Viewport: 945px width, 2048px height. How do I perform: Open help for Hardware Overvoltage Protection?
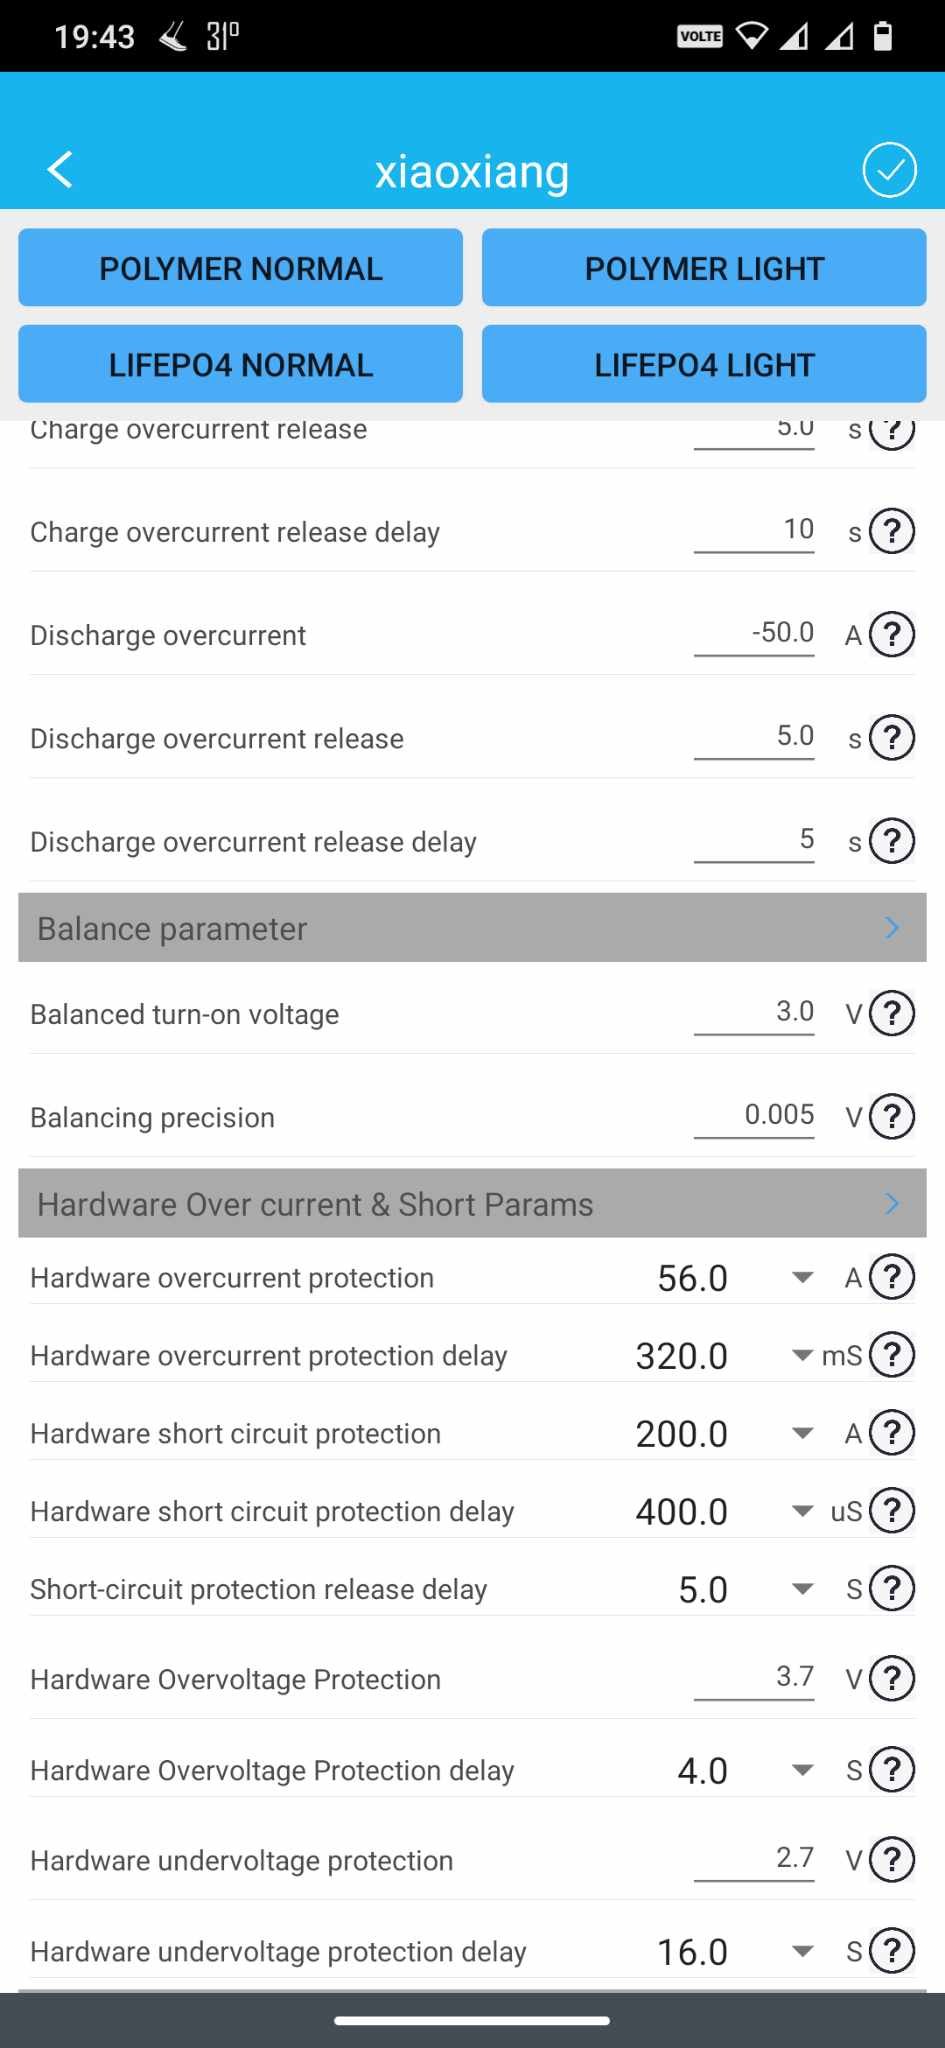(x=892, y=1679)
